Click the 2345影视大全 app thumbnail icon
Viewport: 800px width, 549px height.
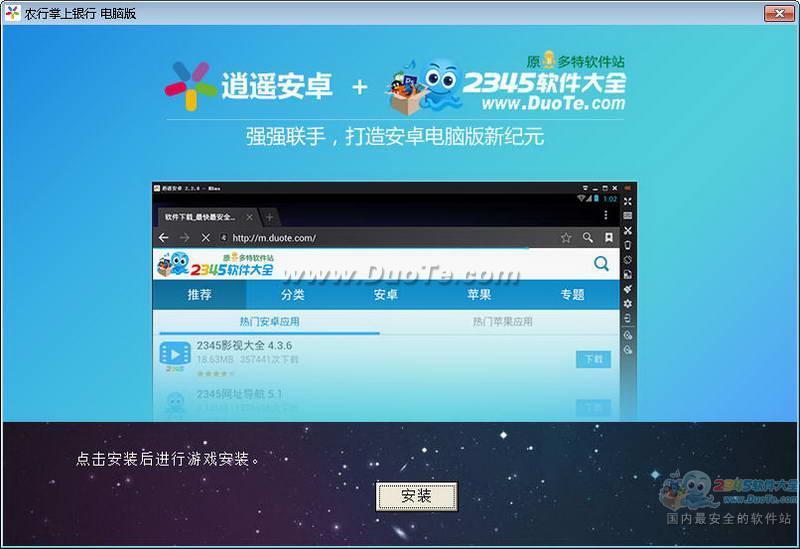coord(175,355)
